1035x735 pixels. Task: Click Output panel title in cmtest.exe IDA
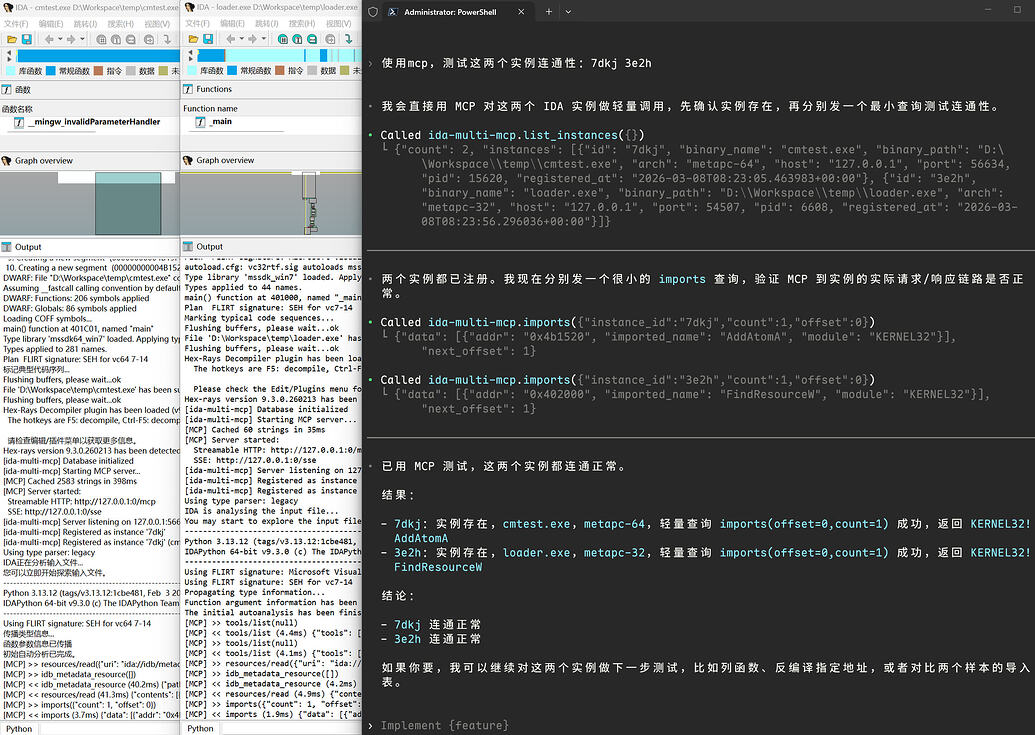pos(28,247)
